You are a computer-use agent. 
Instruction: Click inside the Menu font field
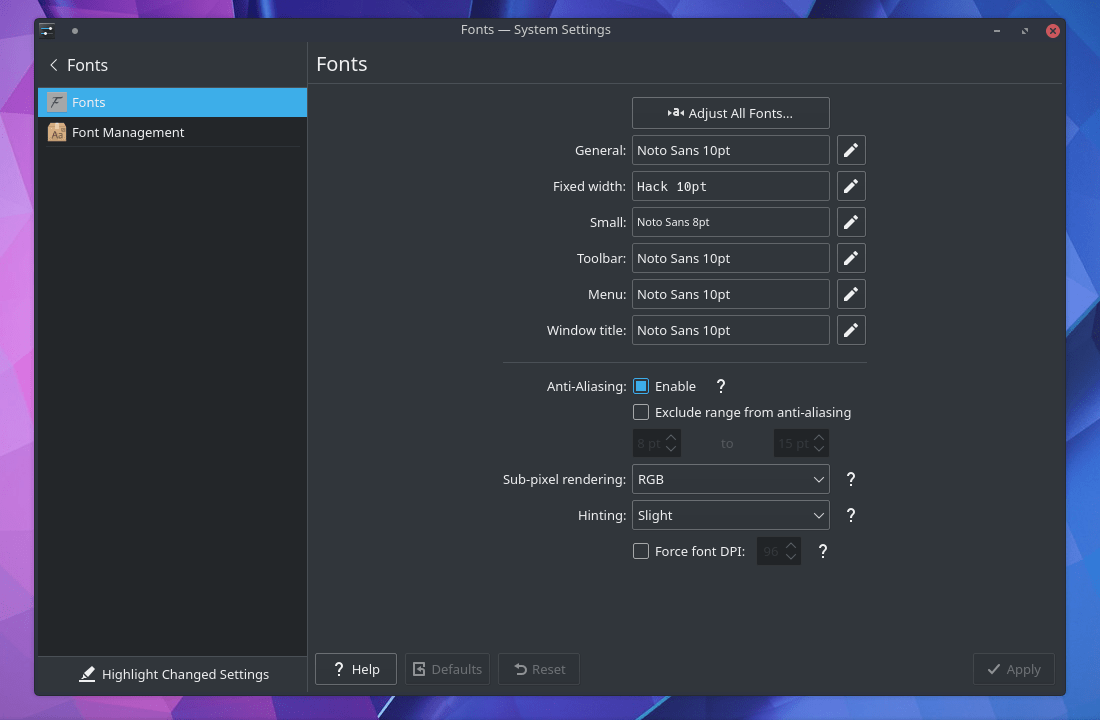[x=730, y=294]
